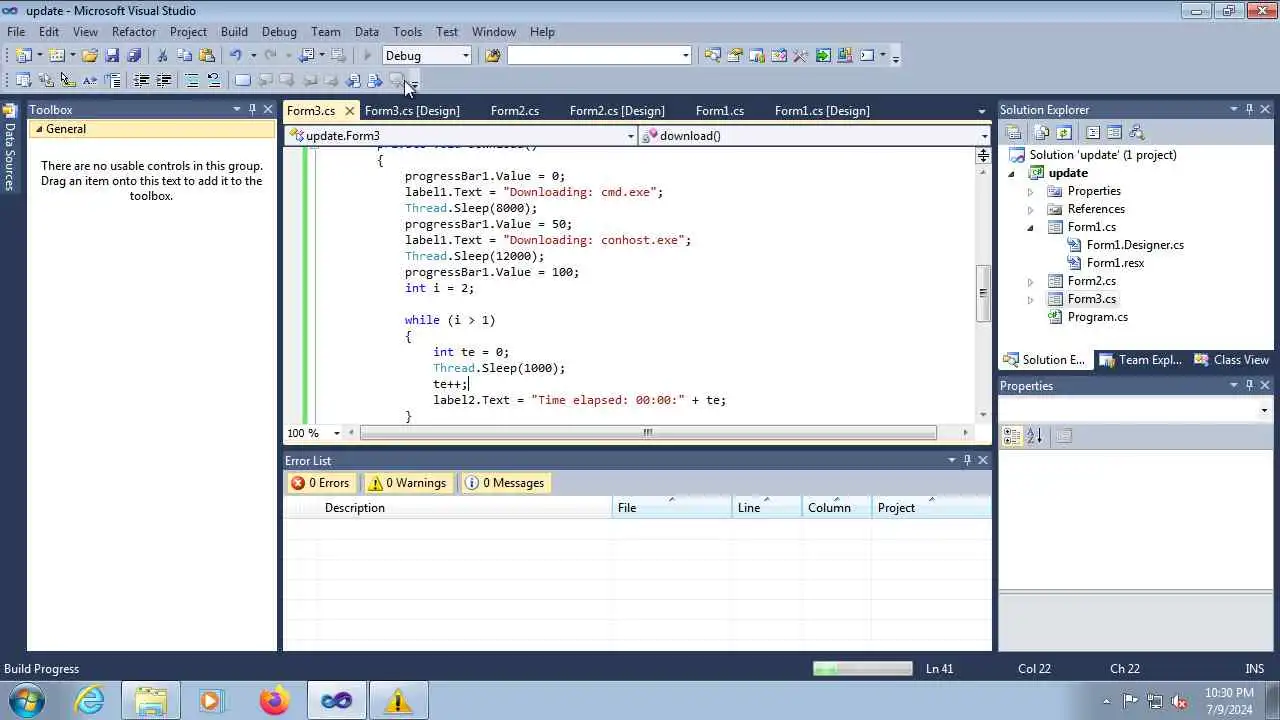1280x720 pixels.
Task: Open the Refactor menu
Action: point(134,31)
